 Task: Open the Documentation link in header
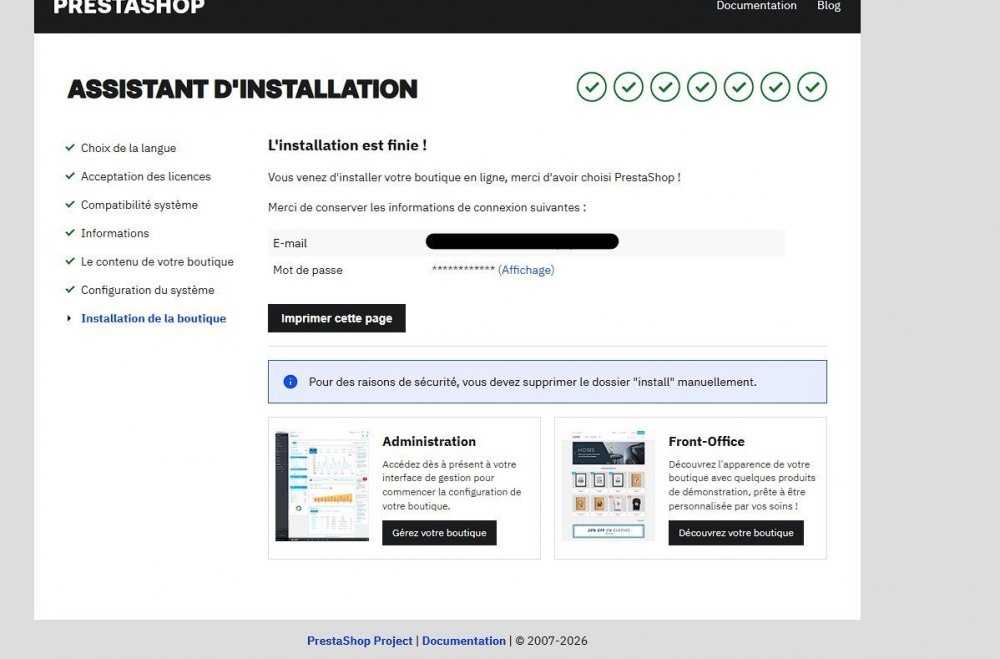coord(756,6)
